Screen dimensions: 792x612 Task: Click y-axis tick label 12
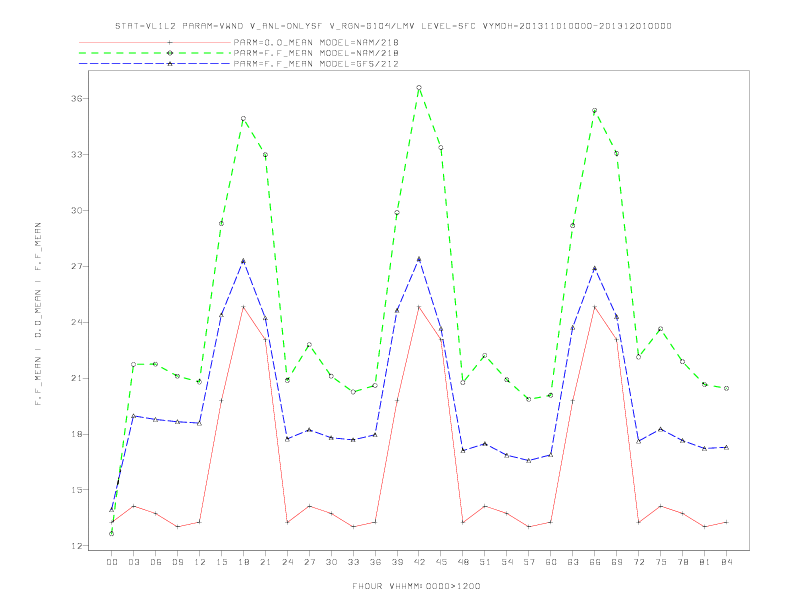(x=76, y=546)
